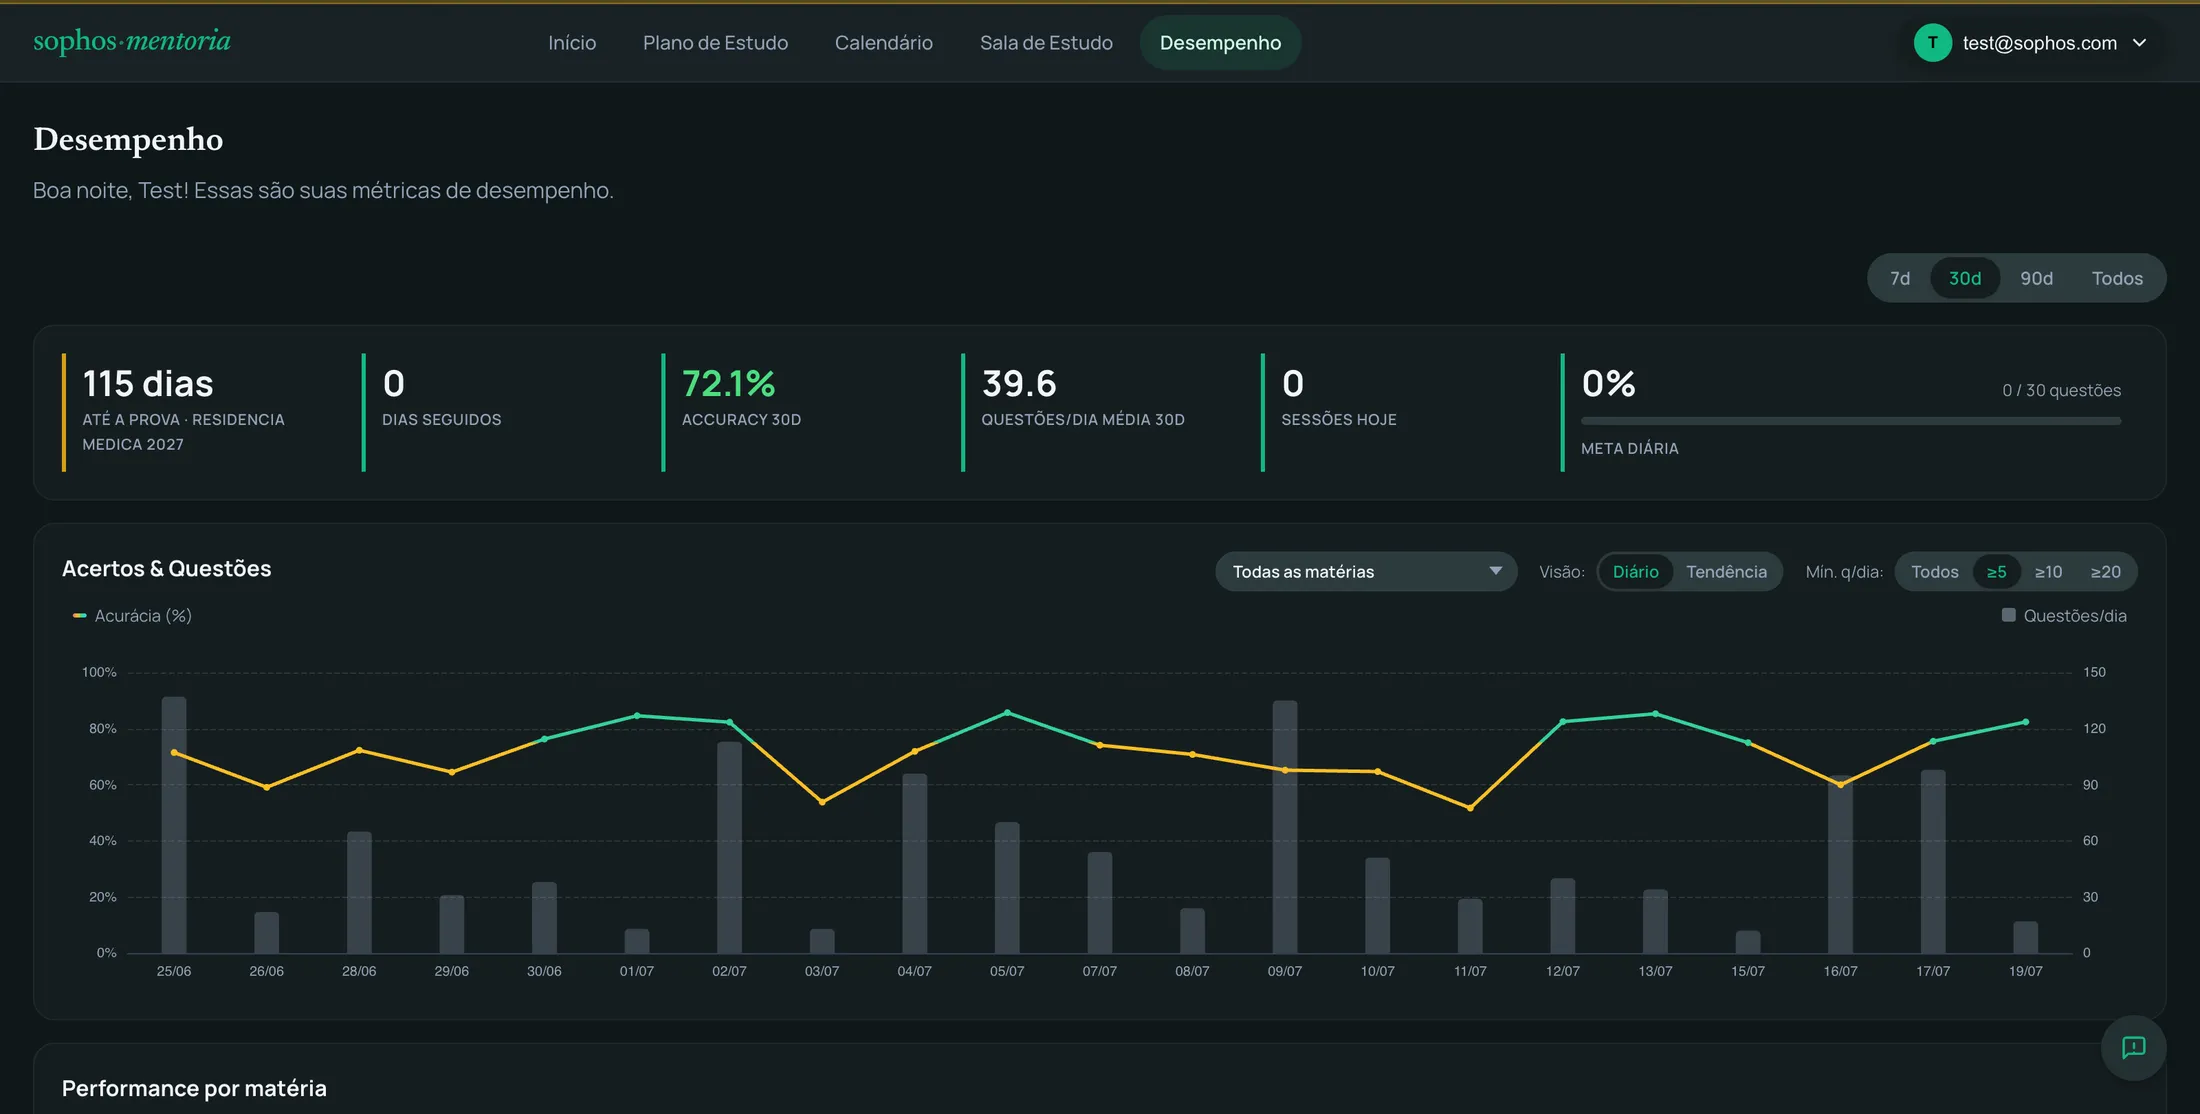Click the 11/07 accuracy data point
The height and width of the screenshot is (1114, 2200).
pos(1470,808)
